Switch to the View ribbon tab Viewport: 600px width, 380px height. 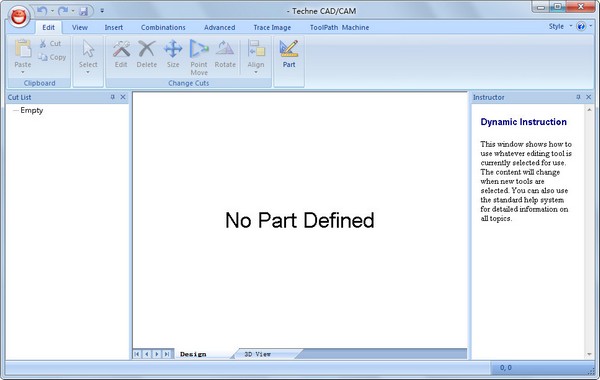click(80, 28)
